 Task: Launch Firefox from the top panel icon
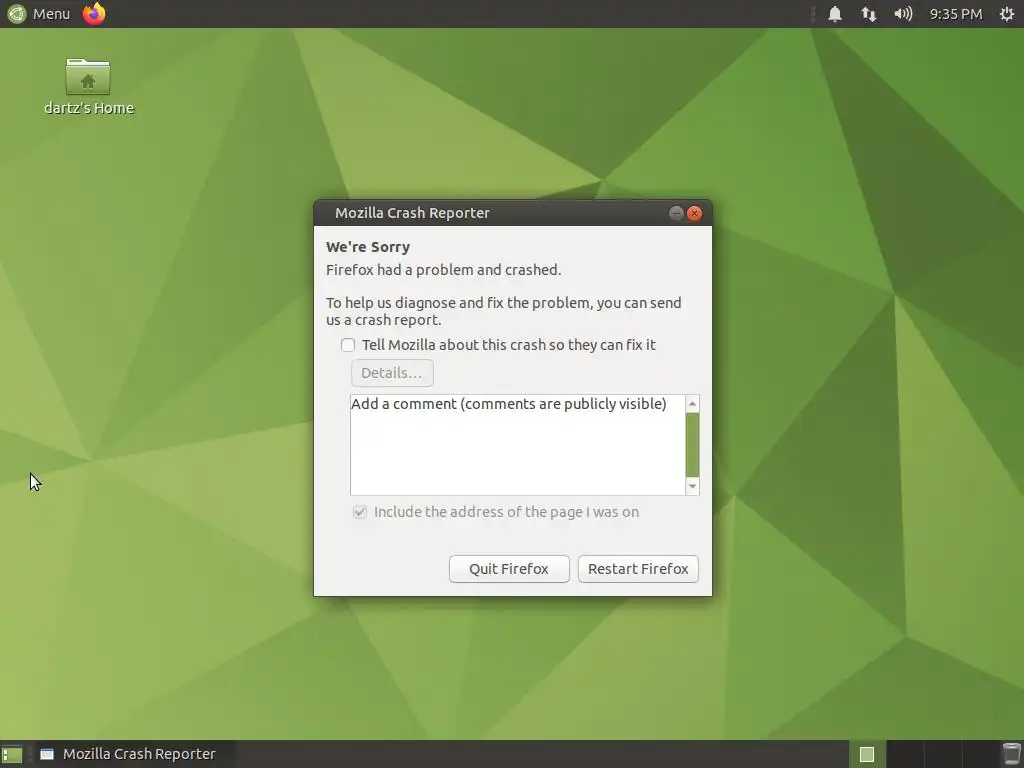94,14
